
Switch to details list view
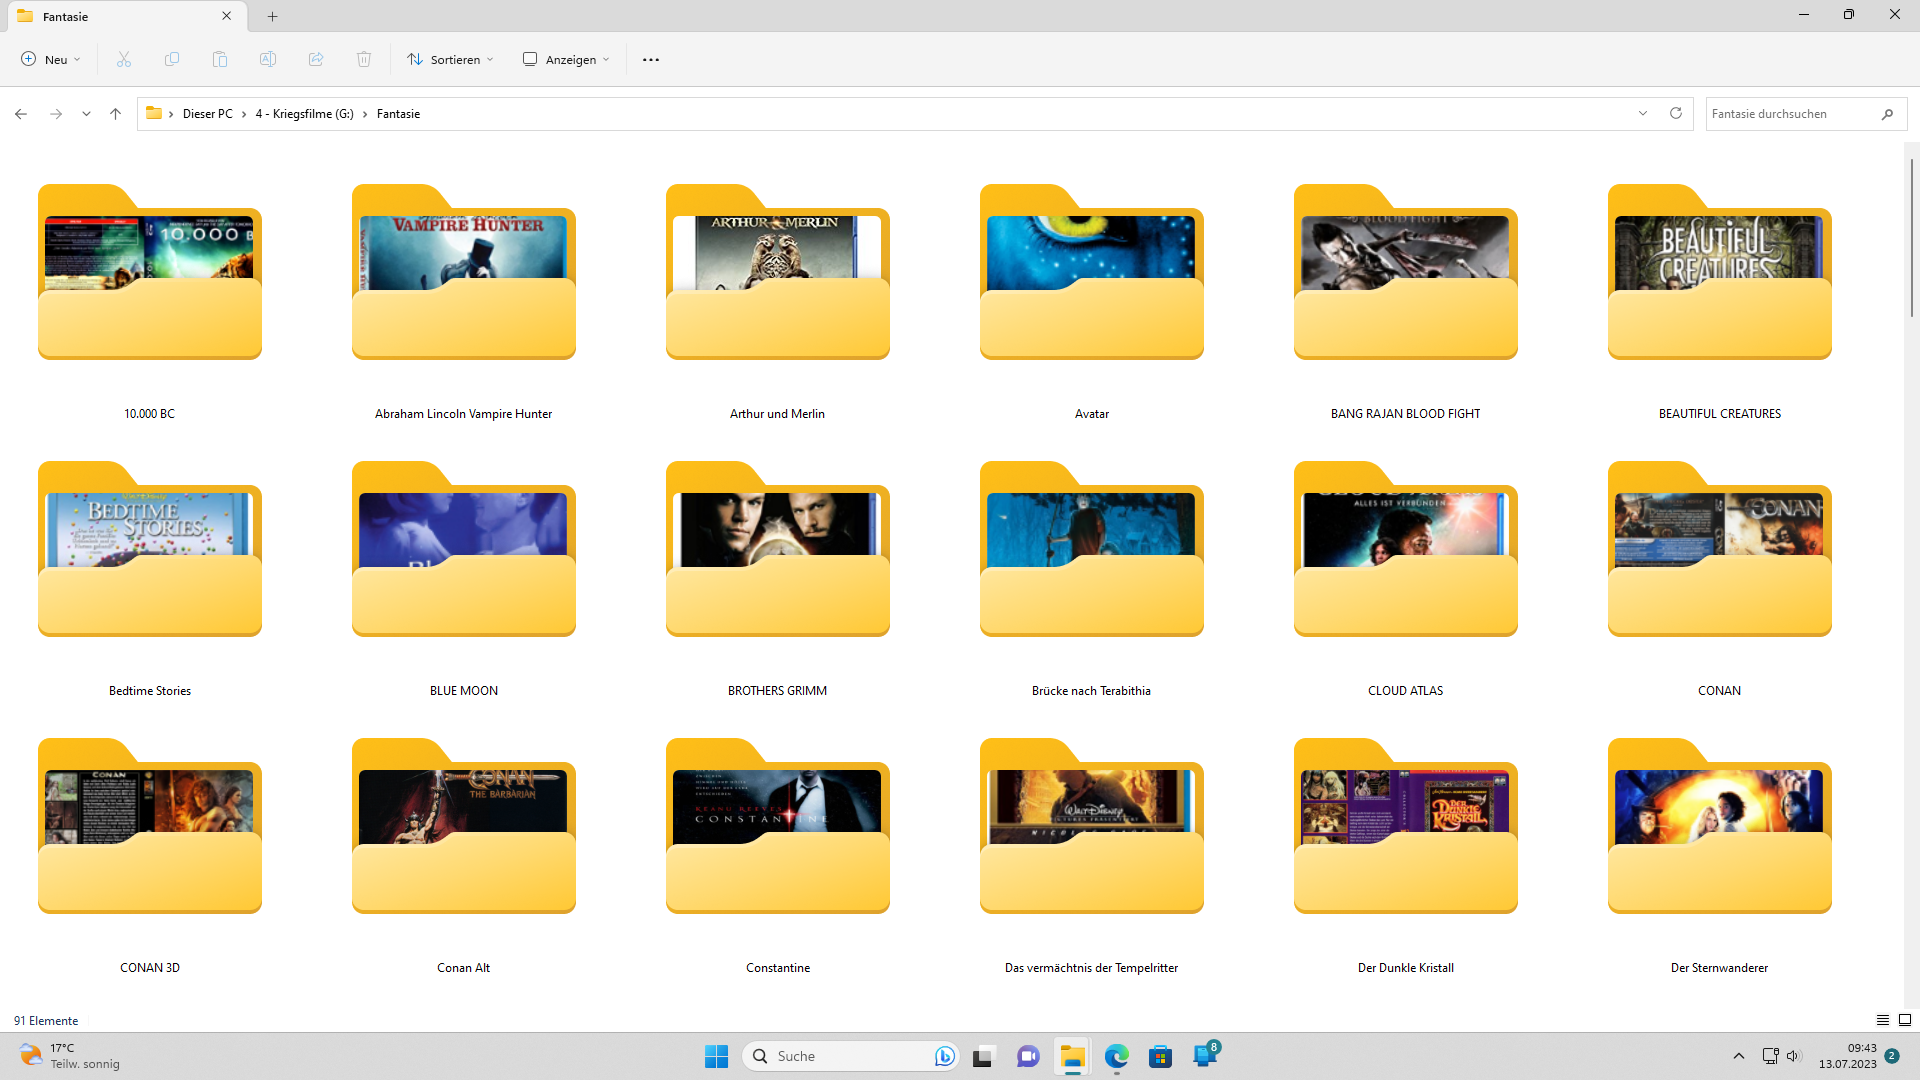pos(1883,1020)
